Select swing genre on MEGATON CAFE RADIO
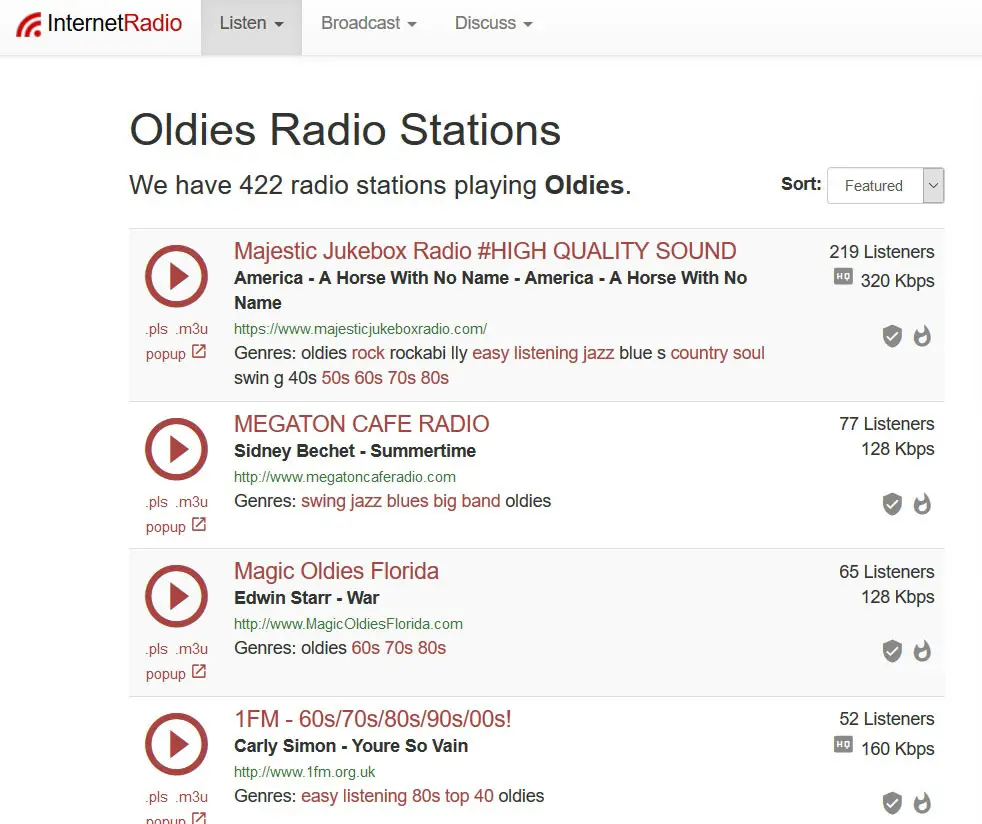Screen dimensions: 982x824 pyautogui.click(x=323, y=502)
